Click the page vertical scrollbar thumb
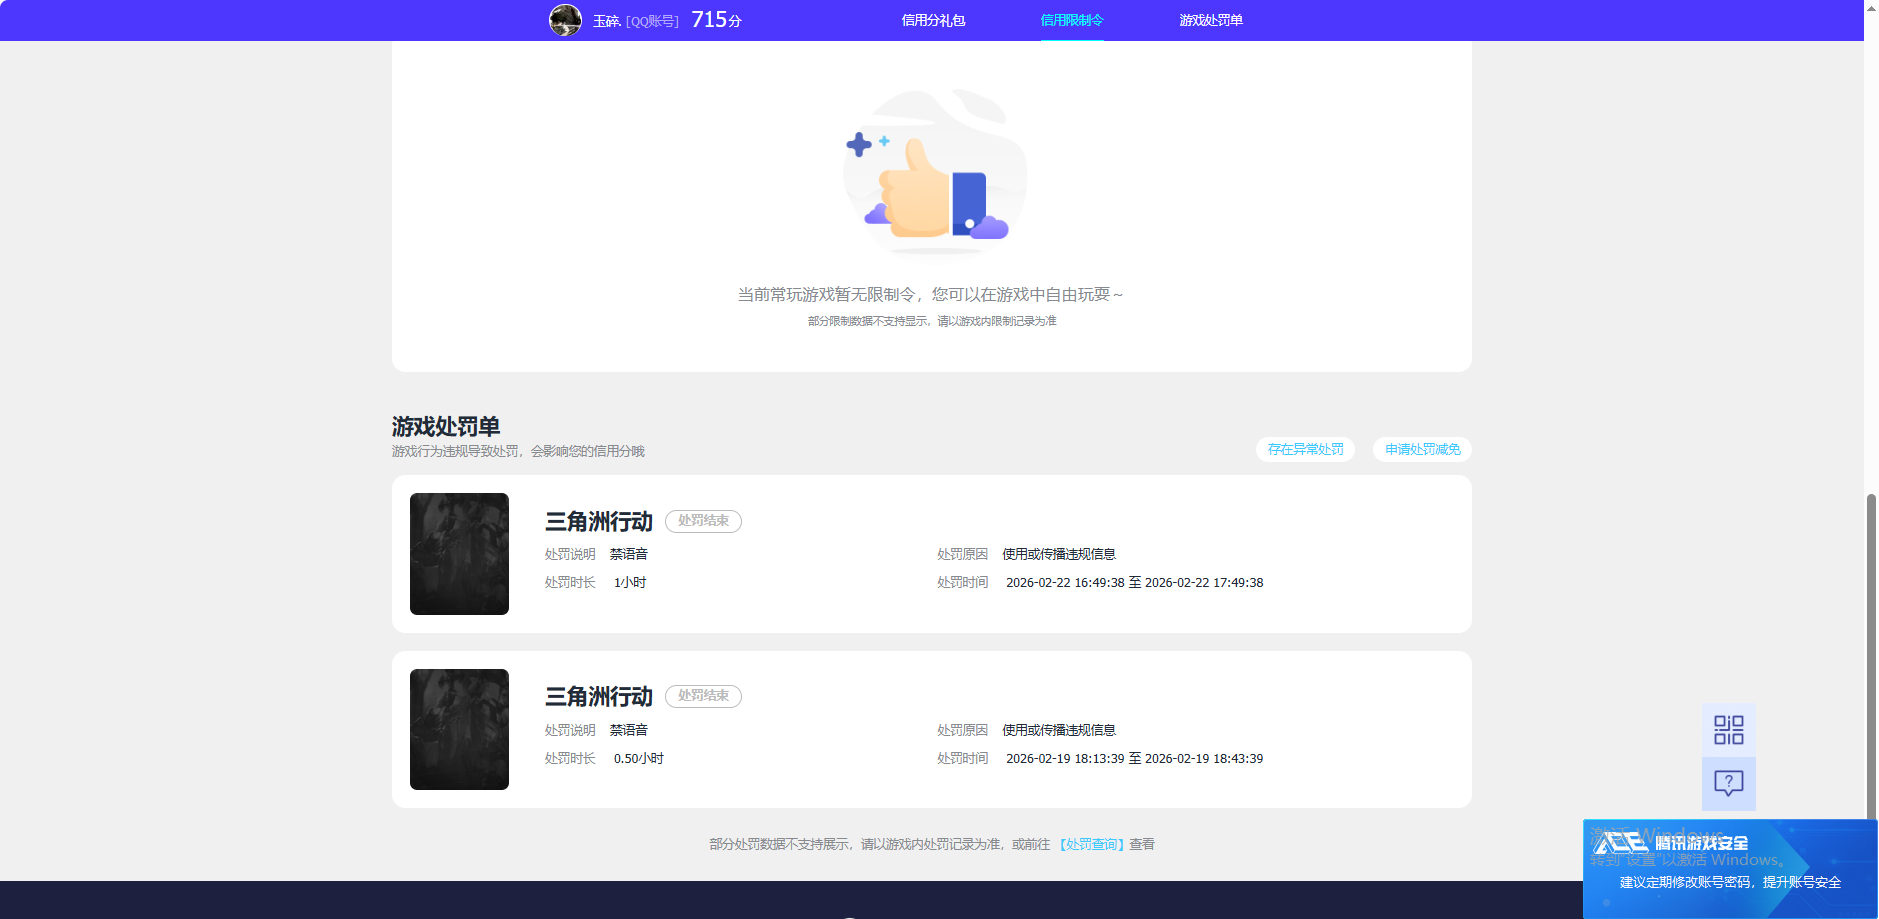The width and height of the screenshot is (1879, 919). point(1871,657)
